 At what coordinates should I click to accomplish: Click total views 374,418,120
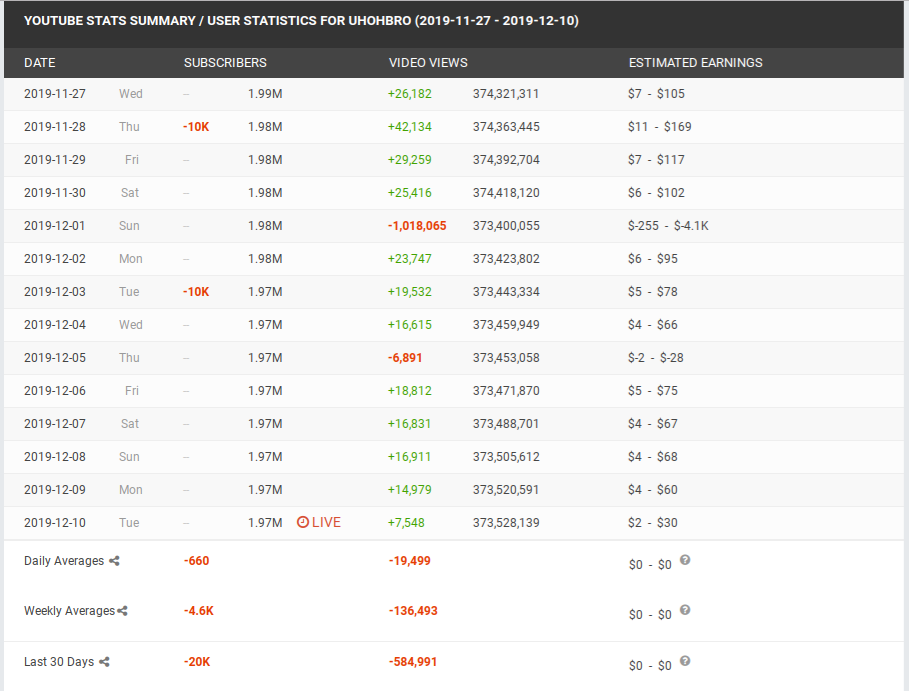(x=506, y=193)
